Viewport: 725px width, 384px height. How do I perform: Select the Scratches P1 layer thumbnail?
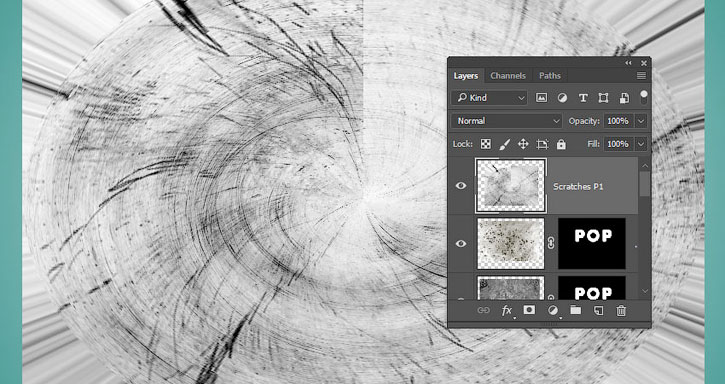point(511,186)
